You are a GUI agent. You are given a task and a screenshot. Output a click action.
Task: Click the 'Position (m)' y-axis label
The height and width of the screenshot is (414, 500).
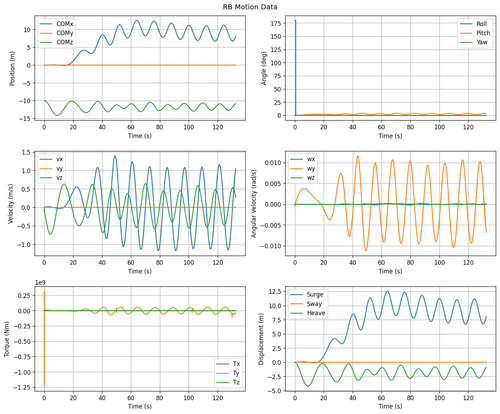[13, 68]
